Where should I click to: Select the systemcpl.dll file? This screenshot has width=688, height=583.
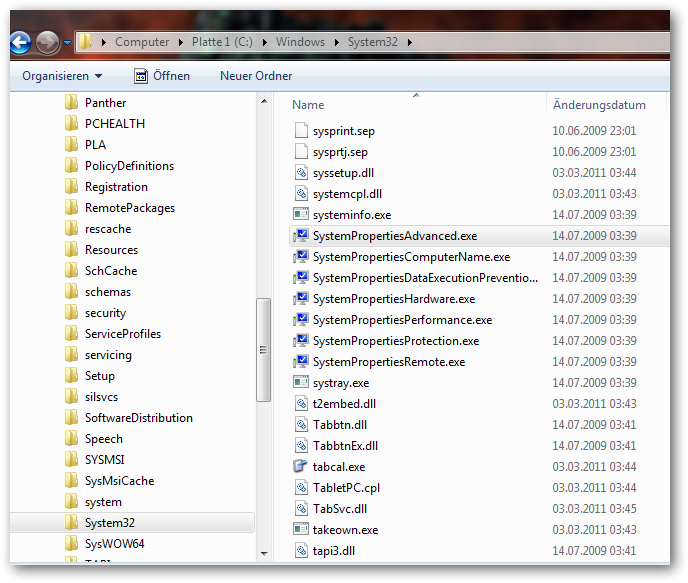347,194
